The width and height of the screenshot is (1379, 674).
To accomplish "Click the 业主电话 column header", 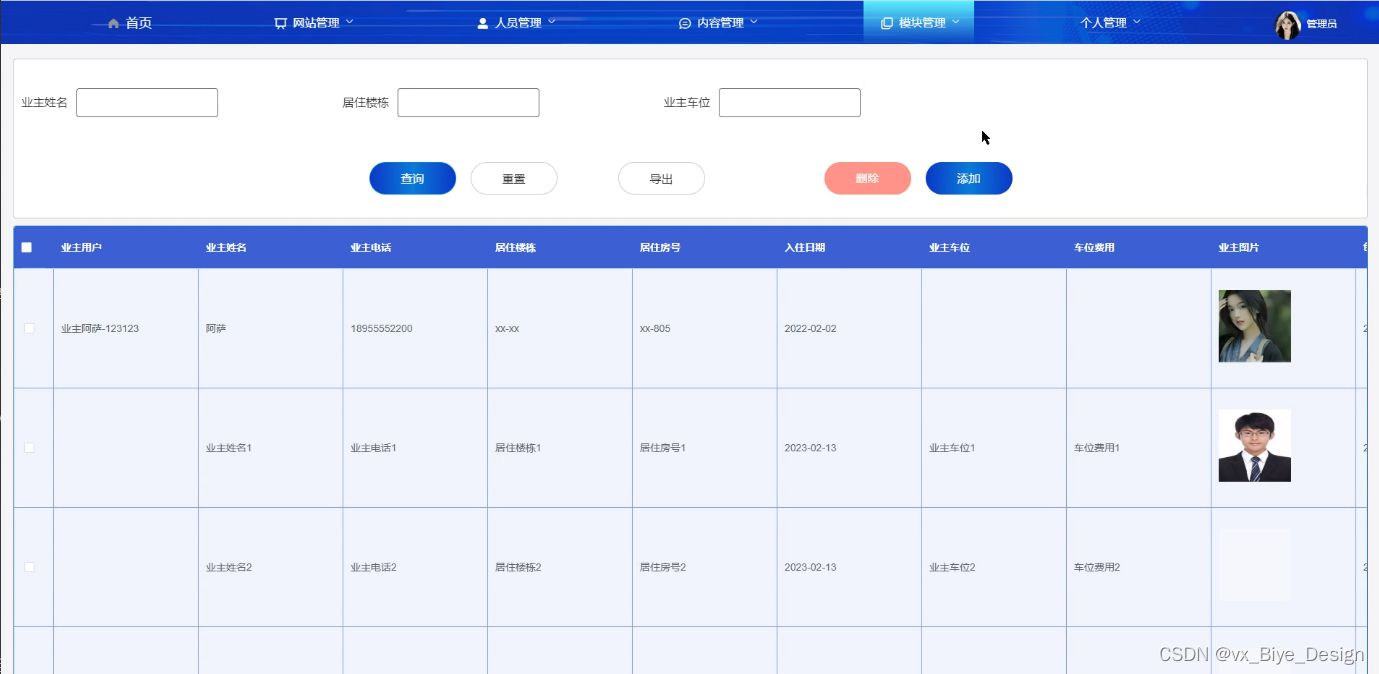I will [x=370, y=247].
